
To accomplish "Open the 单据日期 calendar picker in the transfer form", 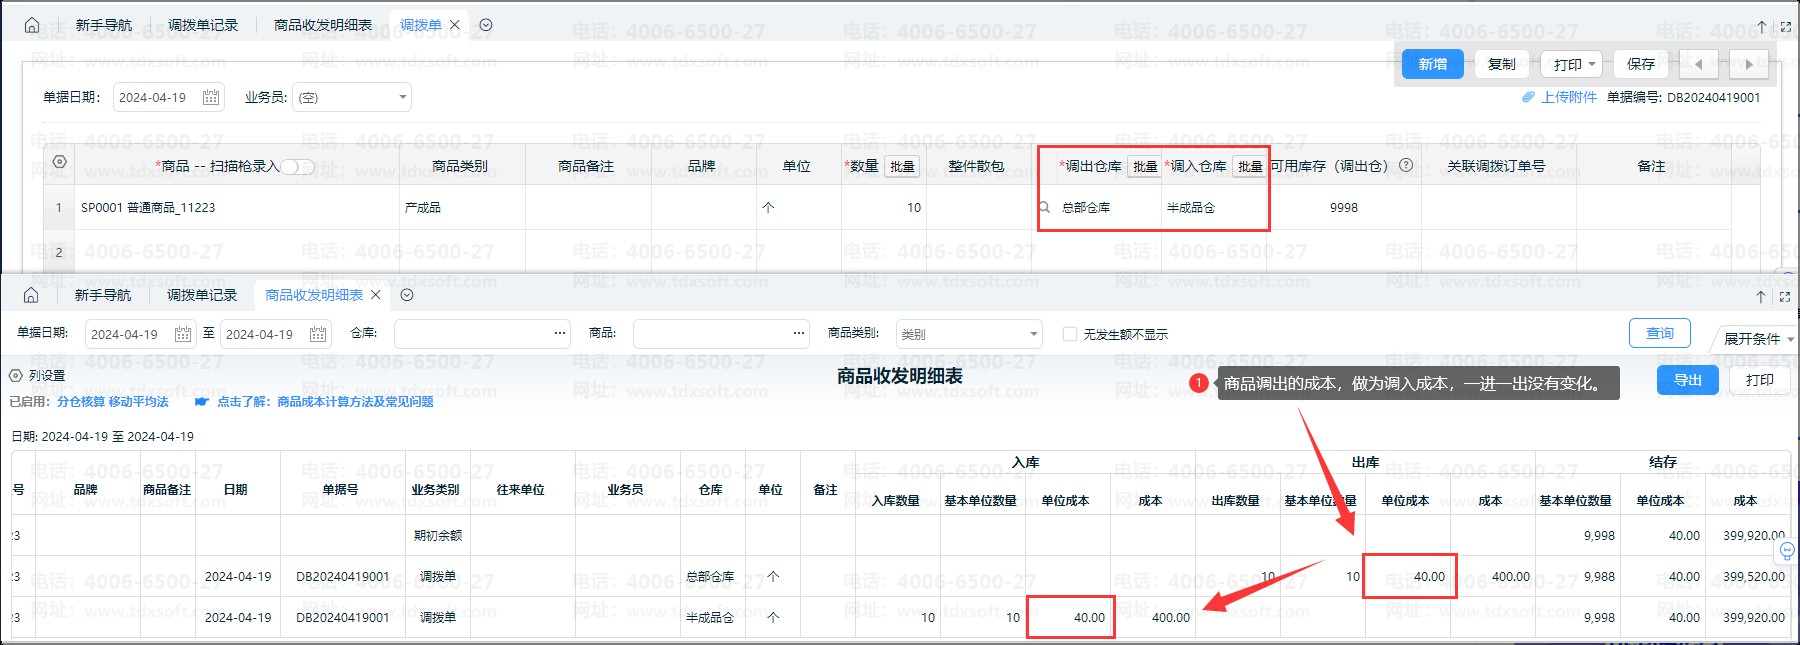I will [x=211, y=97].
